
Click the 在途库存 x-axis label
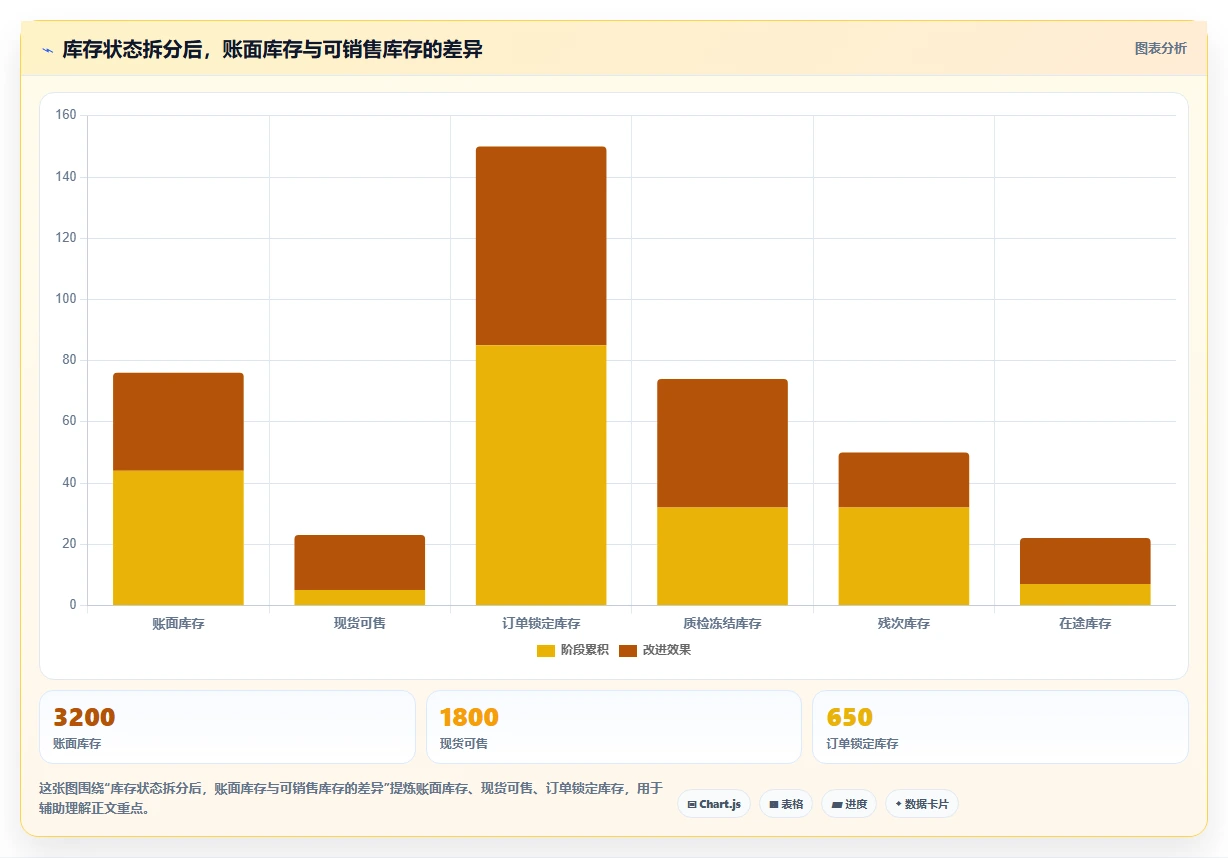[1085, 624]
